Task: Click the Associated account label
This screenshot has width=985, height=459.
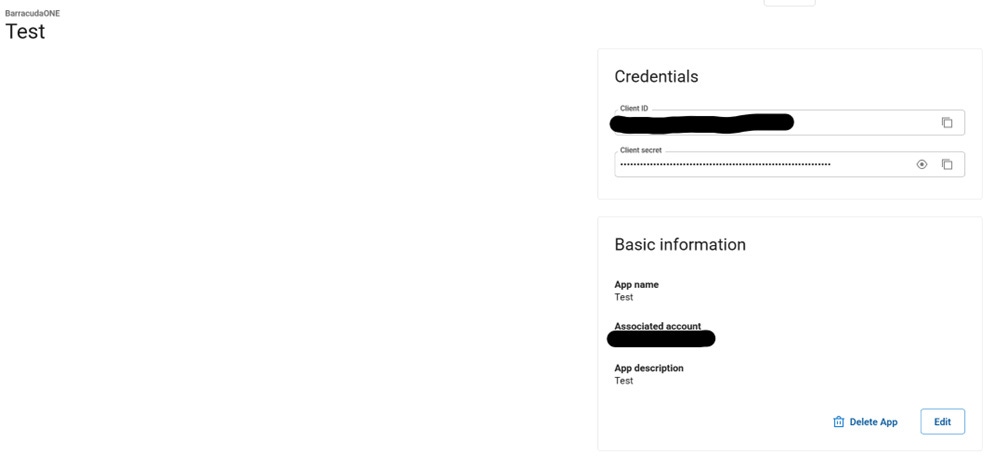Action: tap(657, 326)
